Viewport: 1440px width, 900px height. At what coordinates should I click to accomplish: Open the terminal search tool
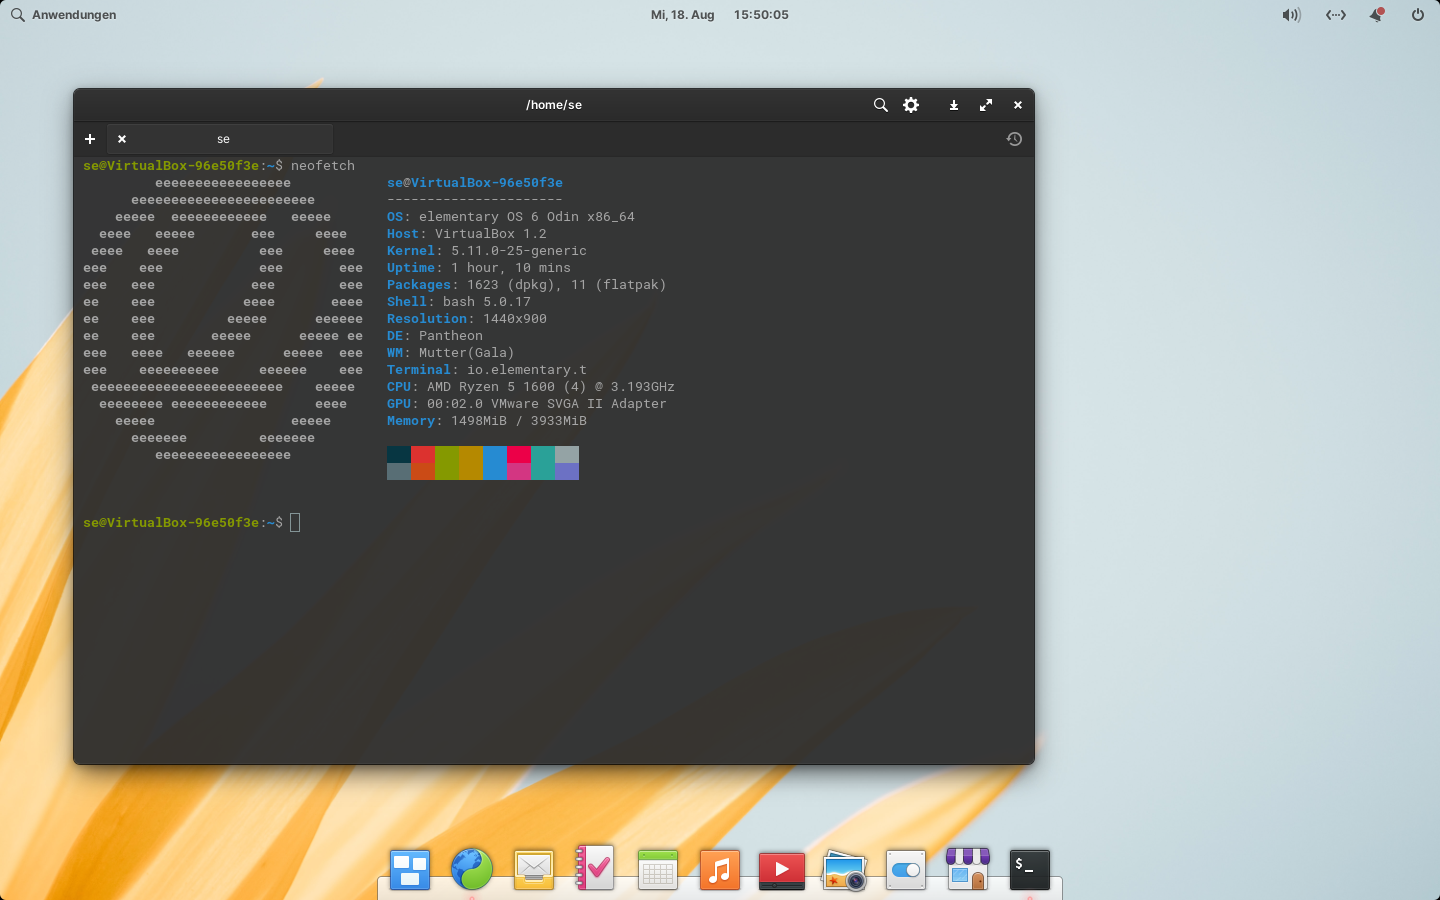pyautogui.click(x=880, y=105)
